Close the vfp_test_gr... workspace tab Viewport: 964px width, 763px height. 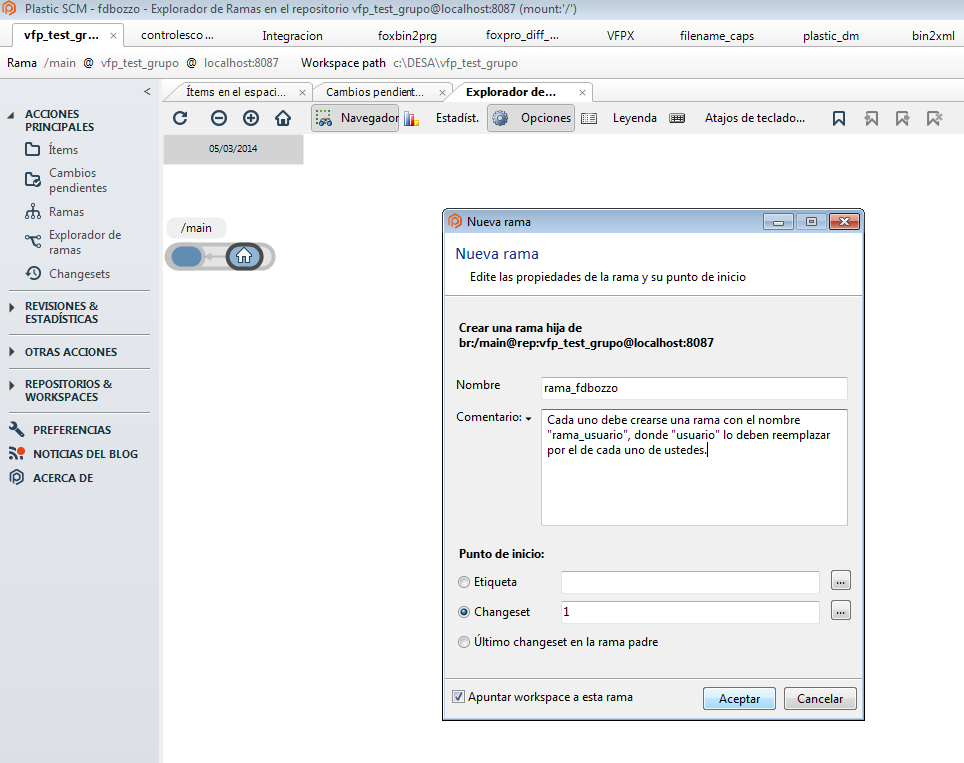tap(113, 36)
